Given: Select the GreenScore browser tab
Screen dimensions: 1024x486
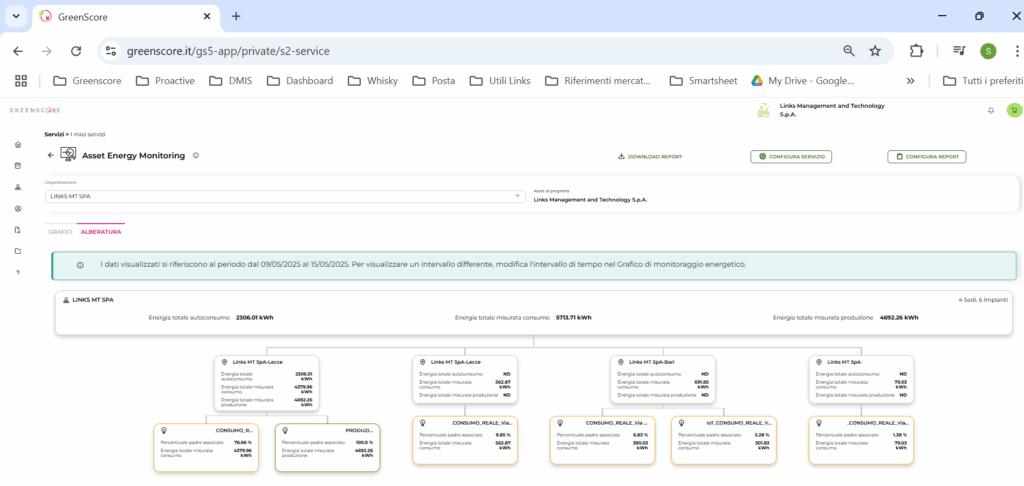Looking at the screenshot, I should [127, 16].
